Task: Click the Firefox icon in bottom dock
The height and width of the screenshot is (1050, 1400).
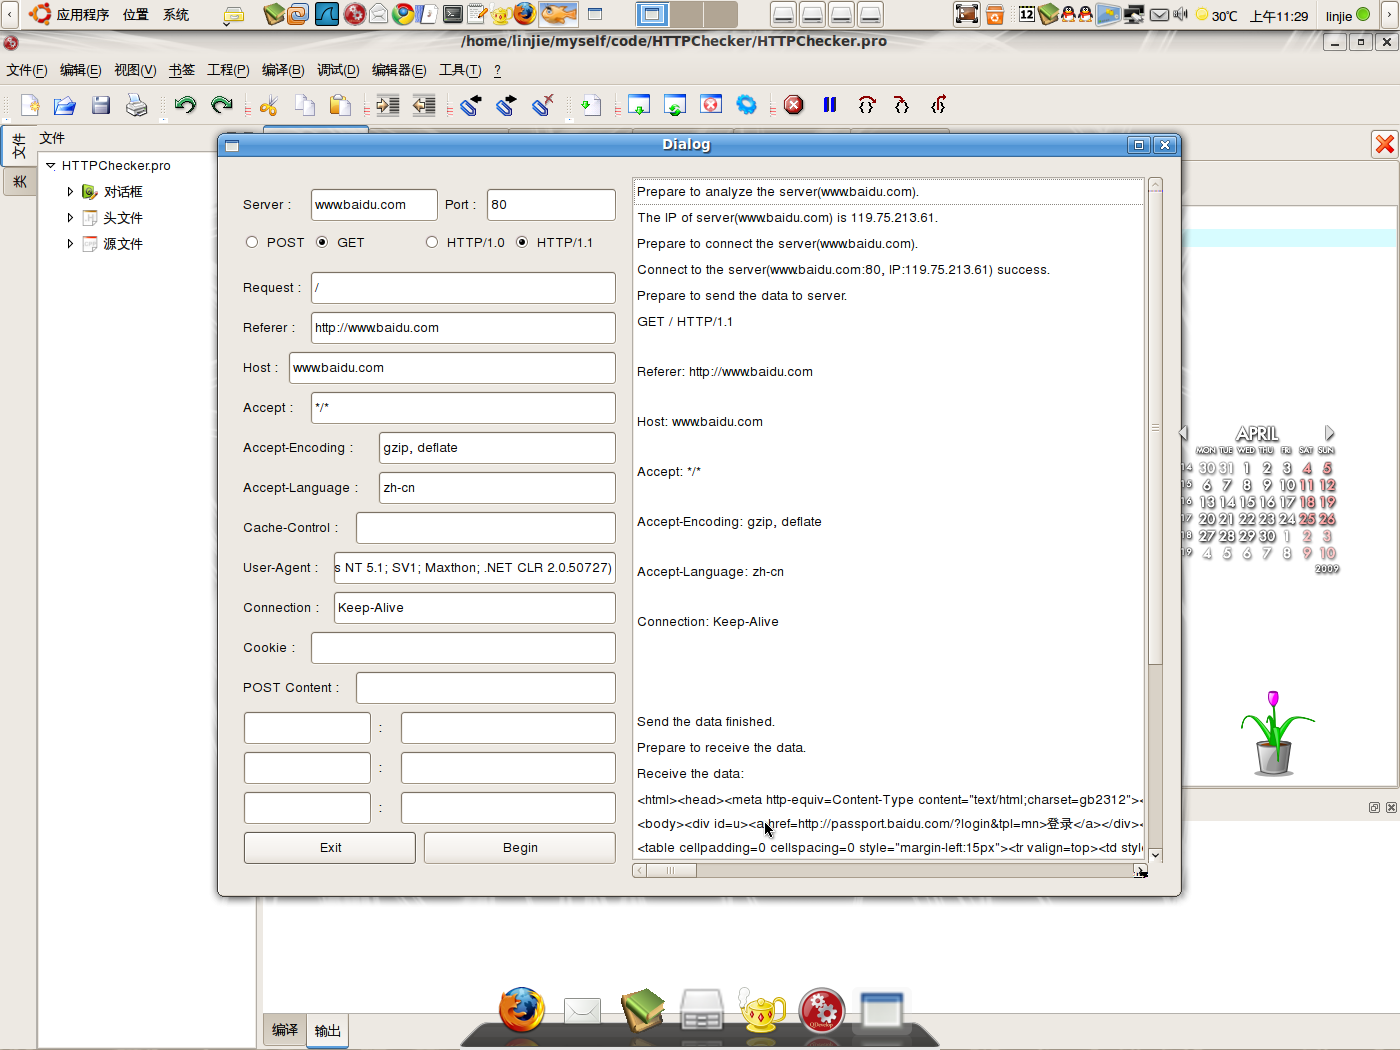Action: point(522,1009)
